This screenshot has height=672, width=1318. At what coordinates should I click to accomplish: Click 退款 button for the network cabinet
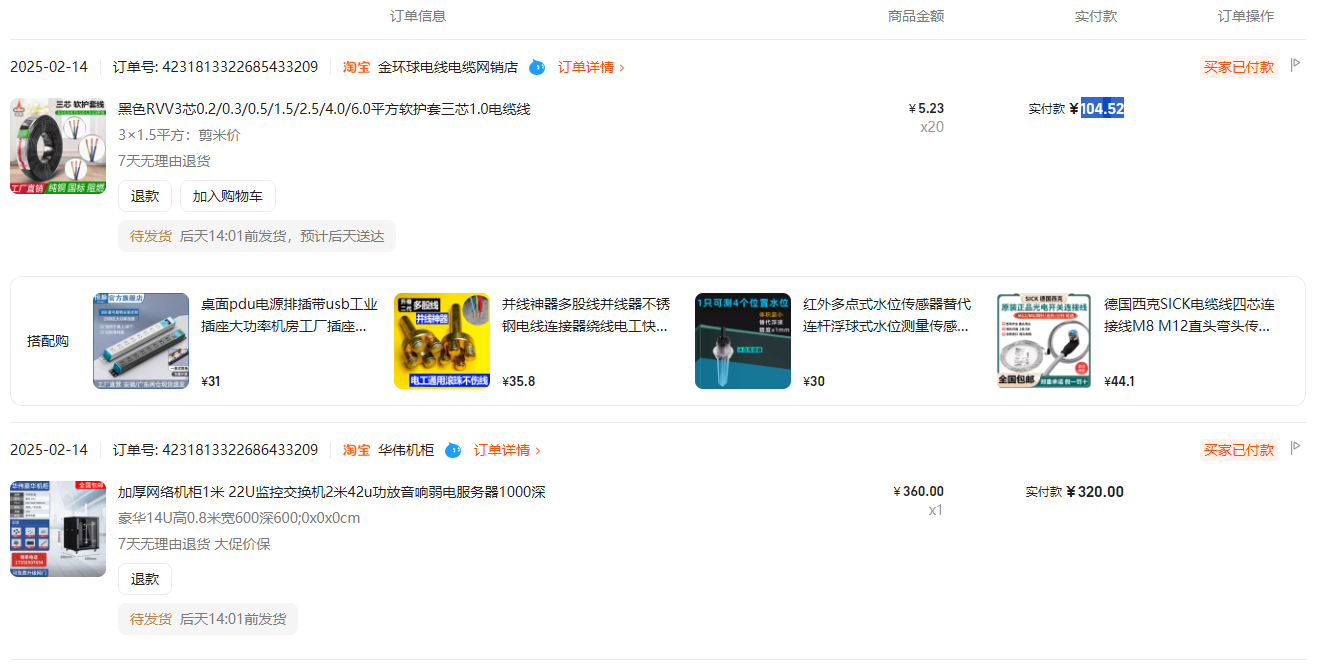(145, 579)
